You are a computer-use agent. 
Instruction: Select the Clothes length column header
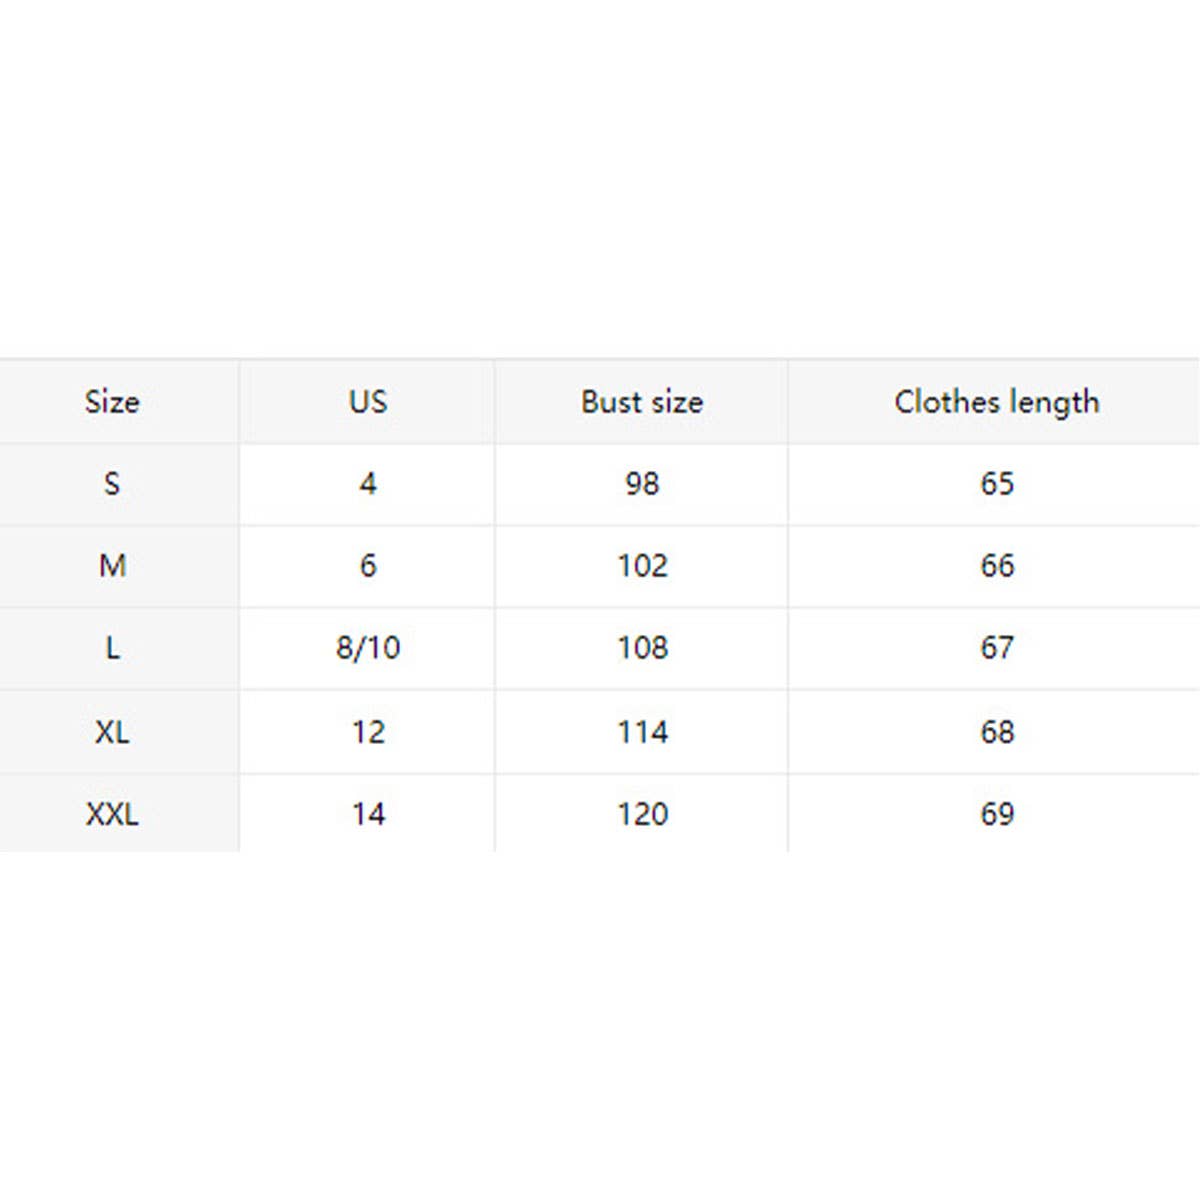pyautogui.click(x=996, y=402)
